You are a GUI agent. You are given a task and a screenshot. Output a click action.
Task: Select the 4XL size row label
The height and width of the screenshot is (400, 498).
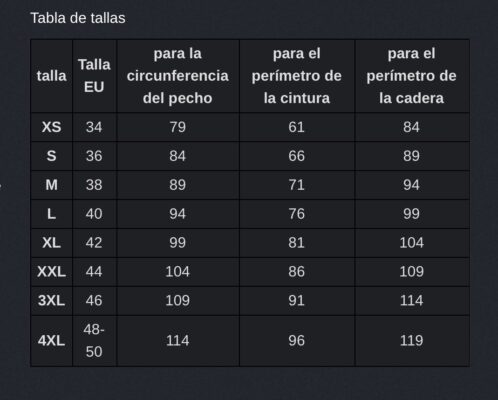(52, 341)
